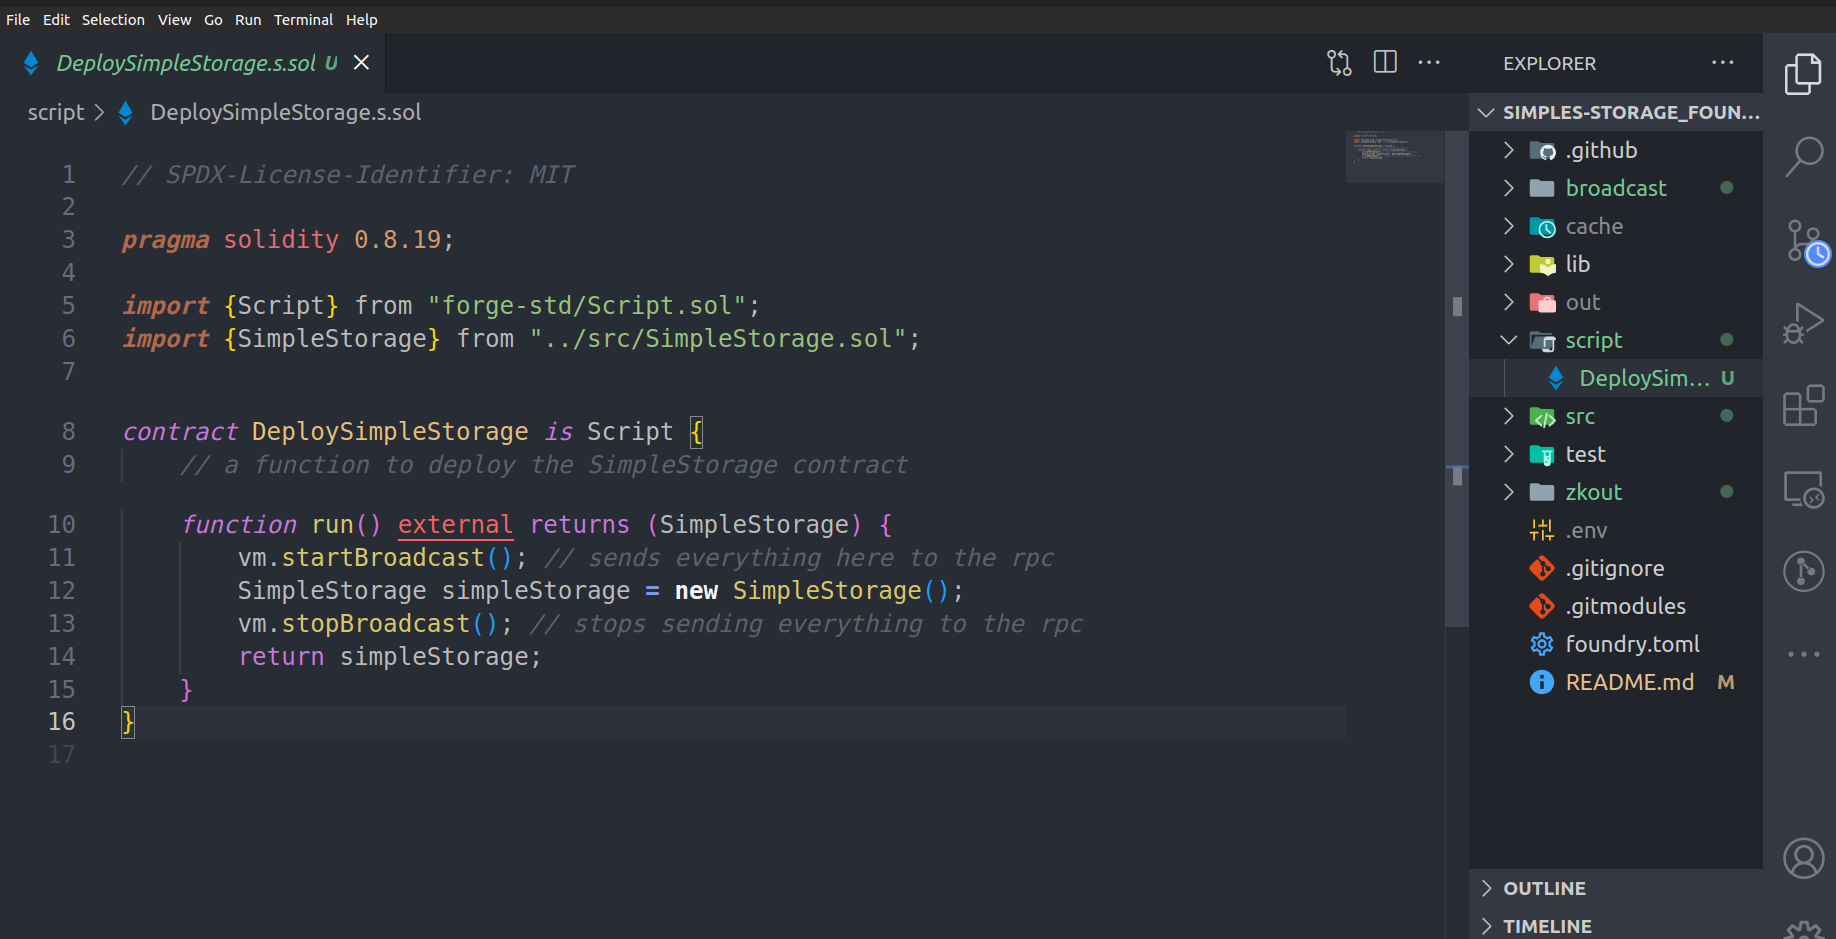Screen dimensions: 1836x939
Task: Open the .env file
Action: 1616,530
